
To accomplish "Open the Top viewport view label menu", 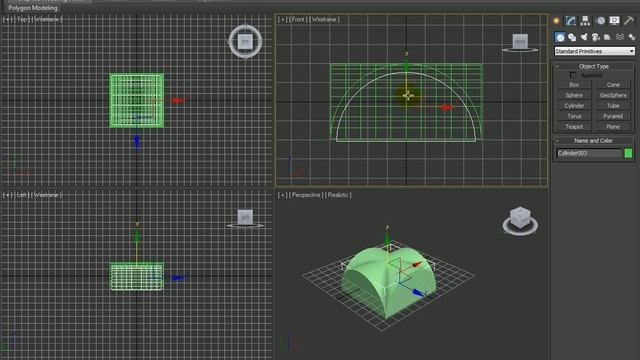I will (x=22, y=19).
